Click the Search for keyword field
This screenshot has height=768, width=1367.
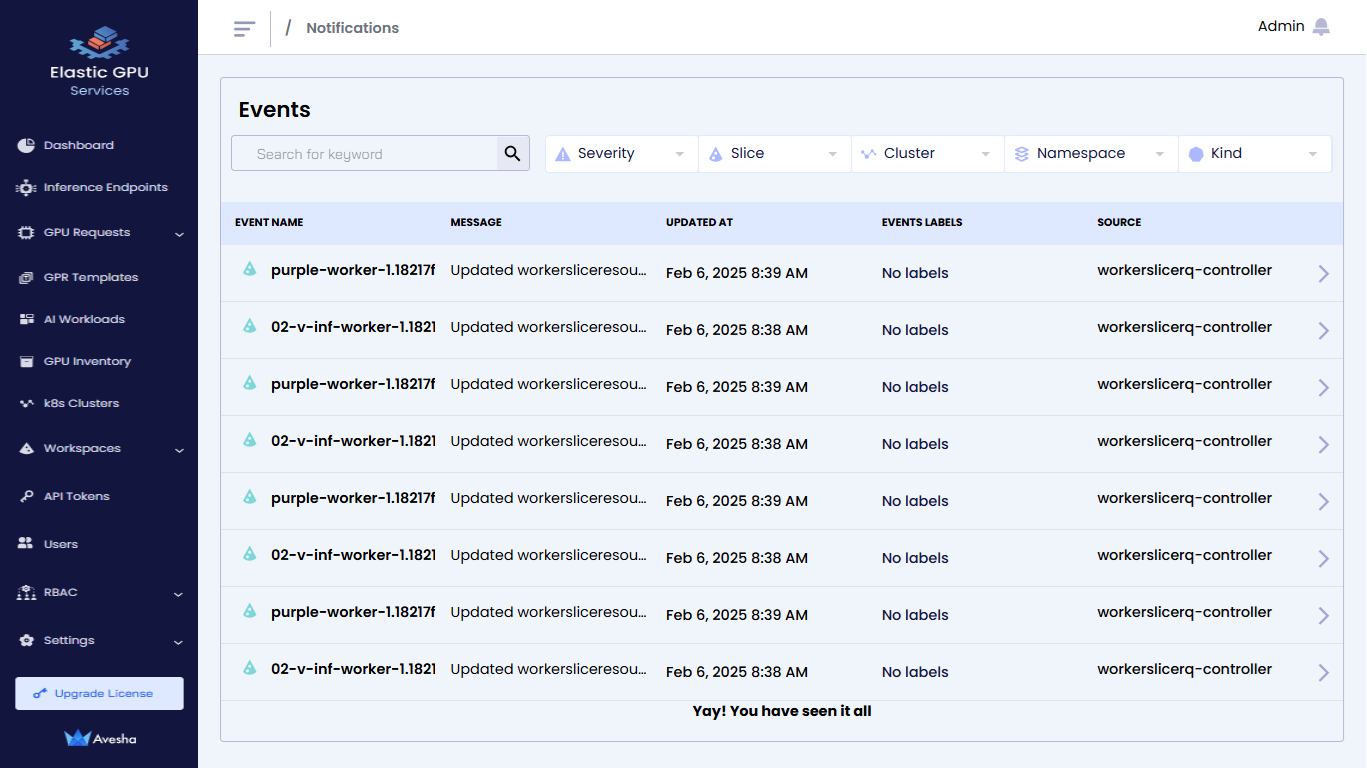click(x=365, y=154)
